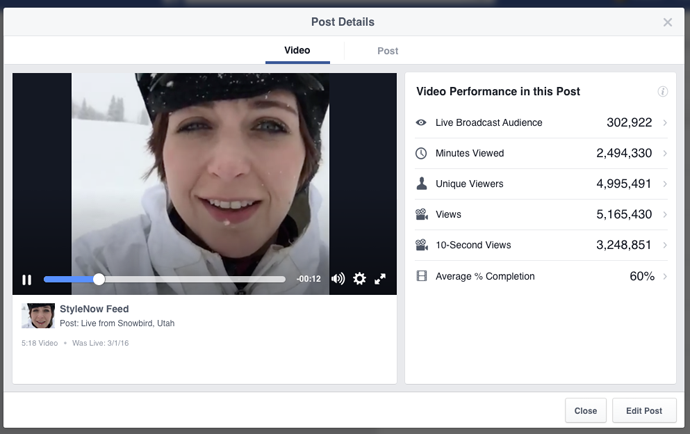This screenshot has height=434, width=690.
Task: Expand Live Broadcast Audience details chevron
Action: click(x=665, y=123)
